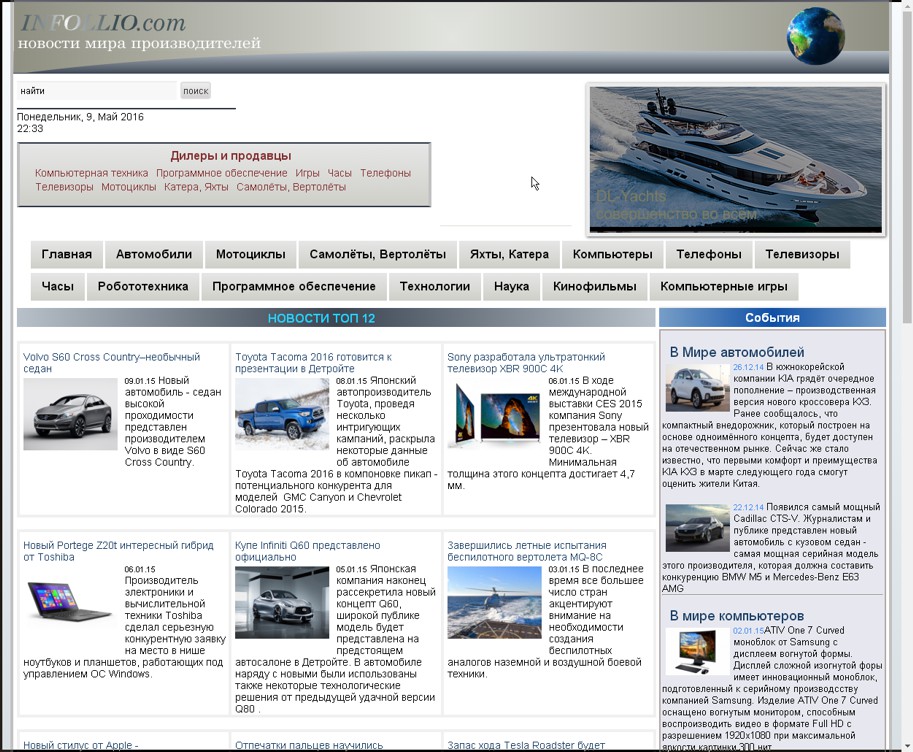Click the silver Infiniti Q60 thumbnail
Viewport: 913px width, 752px height.
(282, 602)
